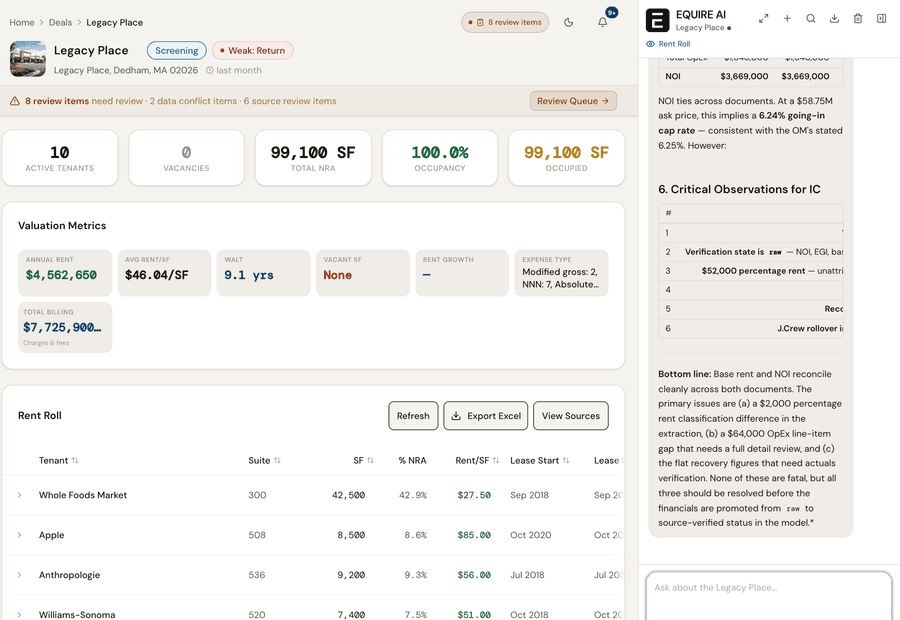Select Whole Foods Market tenant name
Image resolution: width=900 pixels, height=620 pixels.
click(83, 495)
